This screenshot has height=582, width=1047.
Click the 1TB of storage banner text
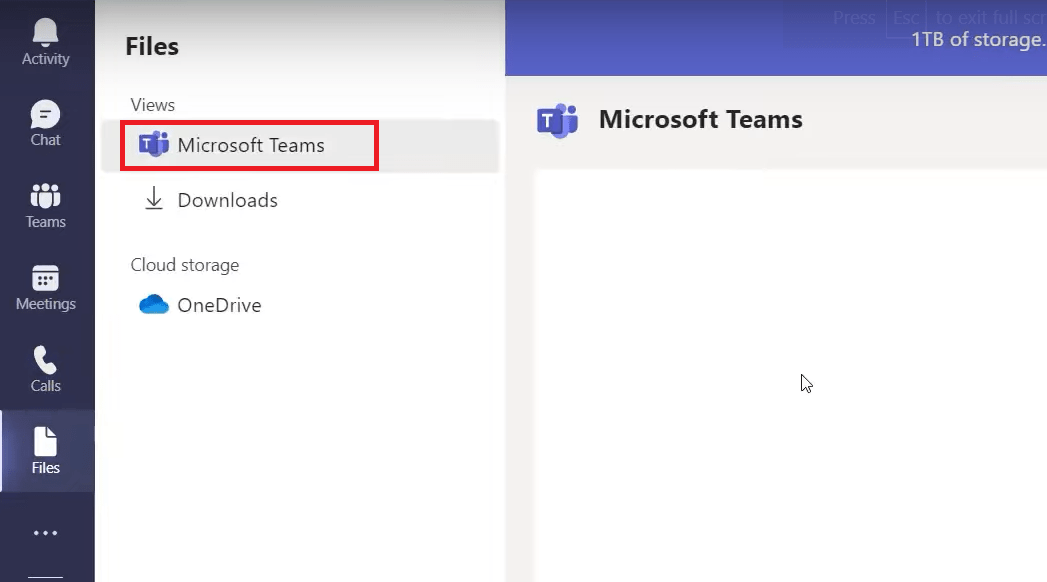978,39
